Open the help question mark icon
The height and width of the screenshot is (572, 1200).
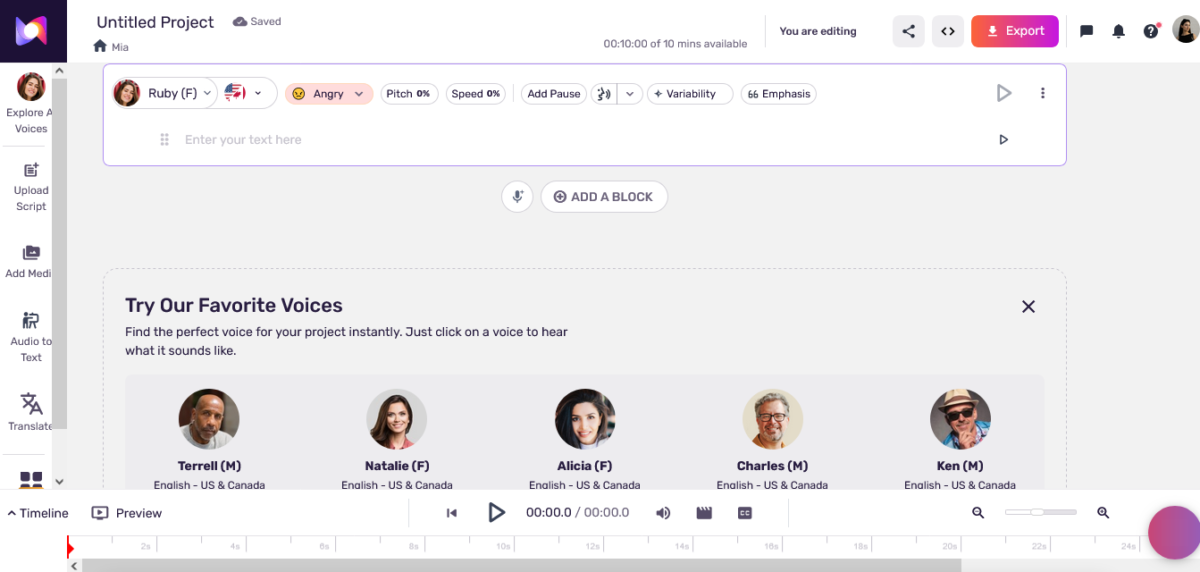1150,31
